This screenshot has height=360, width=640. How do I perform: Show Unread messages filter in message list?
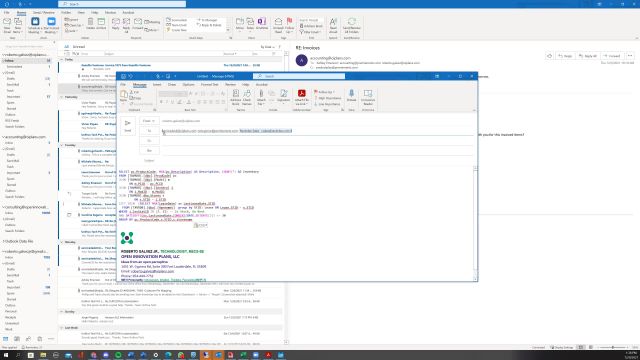point(78,47)
